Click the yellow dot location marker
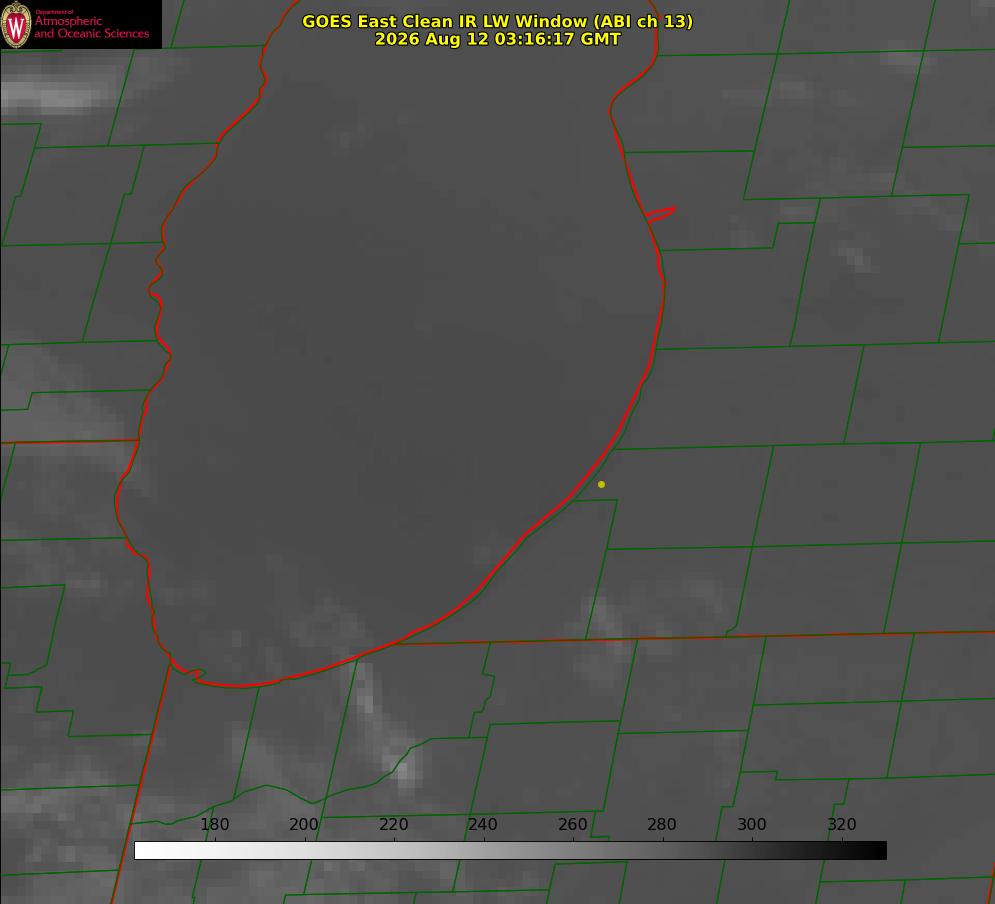995x904 pixels. point(601,484)
